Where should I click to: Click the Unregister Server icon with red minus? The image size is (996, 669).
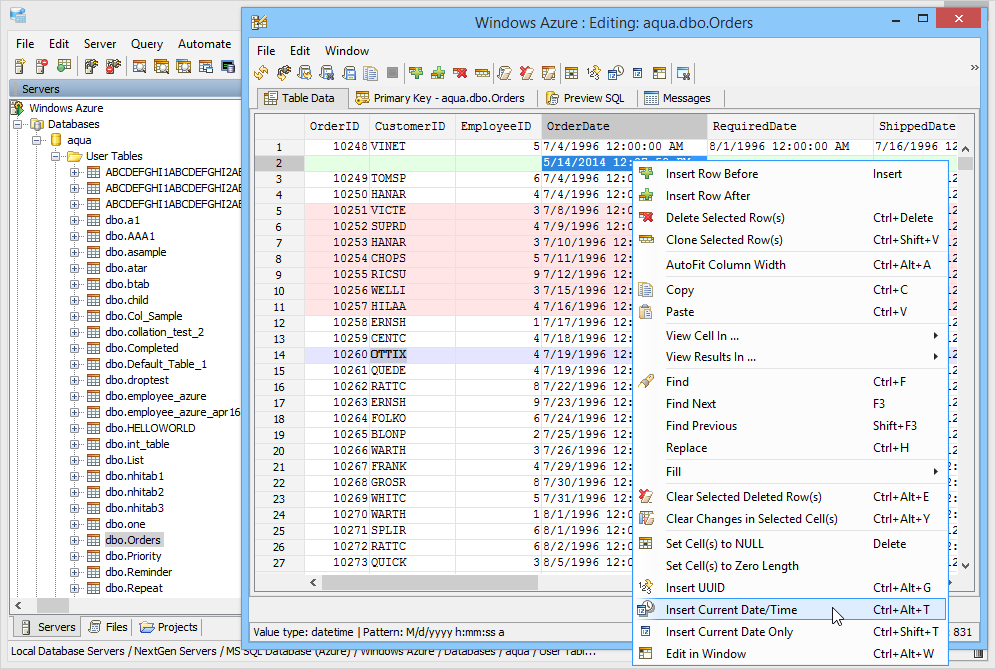pos(42,66)
